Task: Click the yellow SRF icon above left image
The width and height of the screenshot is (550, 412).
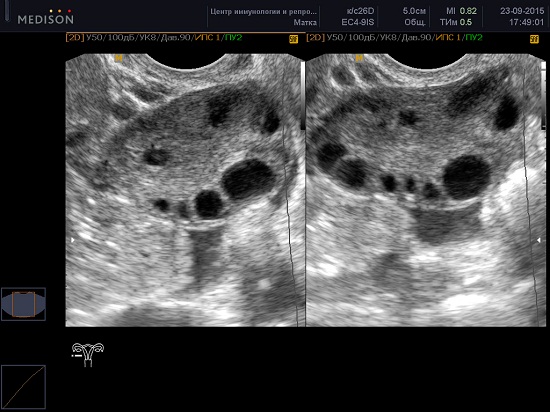Action: pos(293,39)
